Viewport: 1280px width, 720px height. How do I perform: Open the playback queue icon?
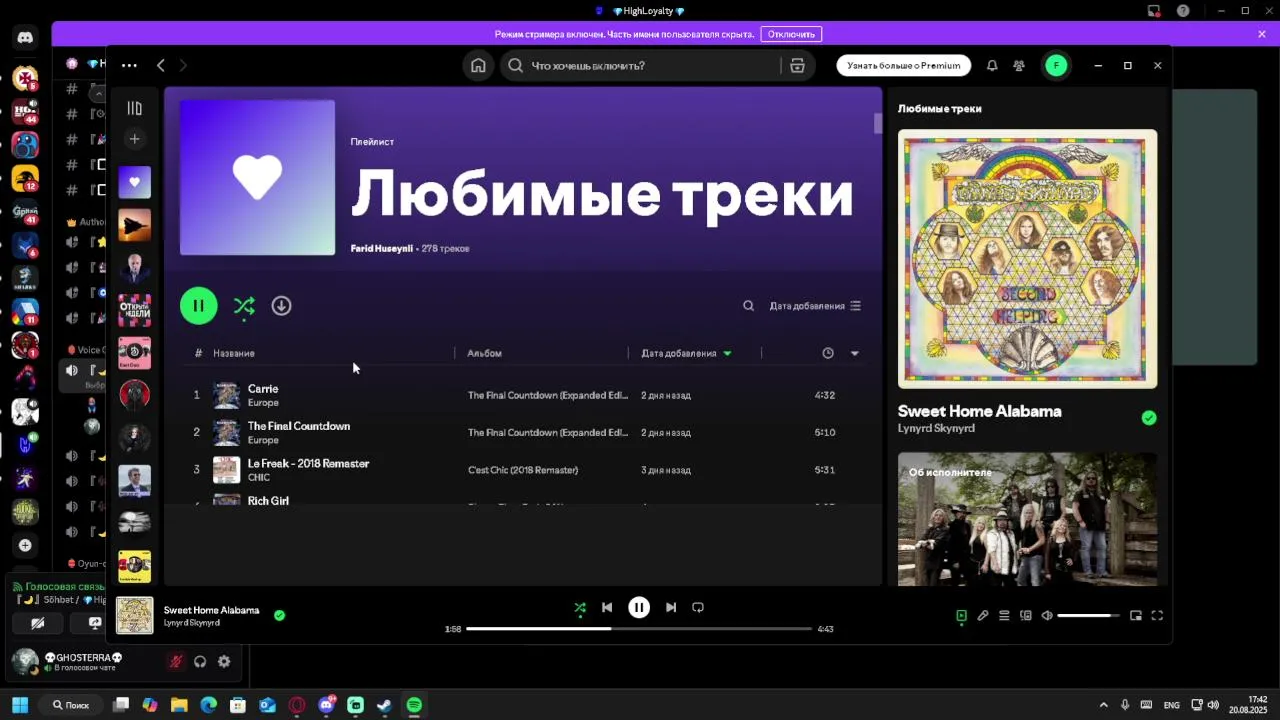[1004, 616]
